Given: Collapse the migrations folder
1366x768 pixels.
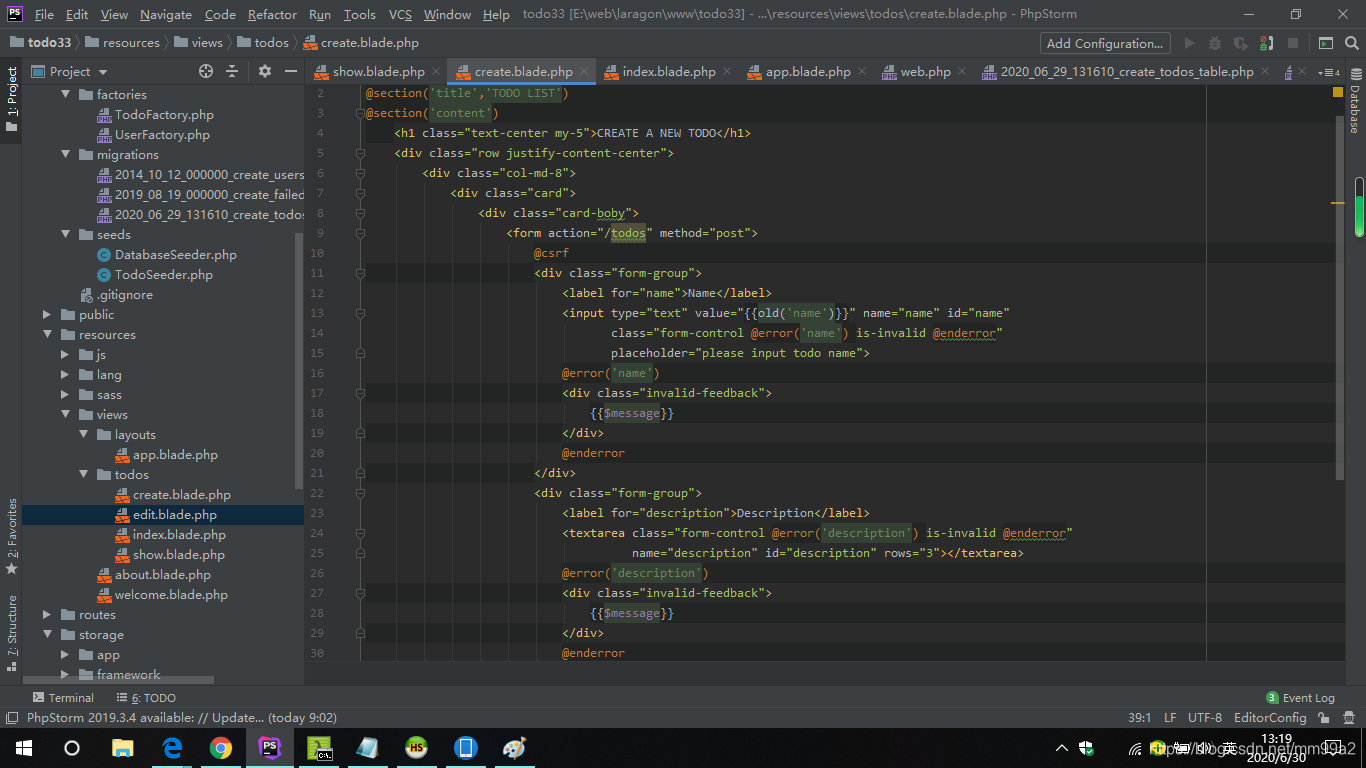Looking at the screenshot, I should 65,154.
